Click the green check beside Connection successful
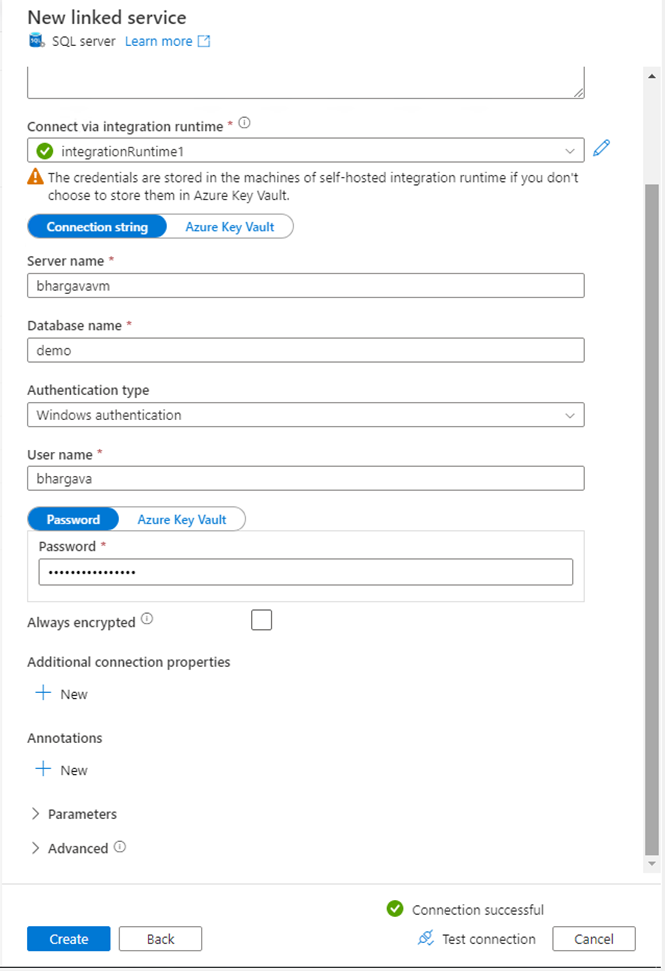665x971 pixels. pos(394,909)
